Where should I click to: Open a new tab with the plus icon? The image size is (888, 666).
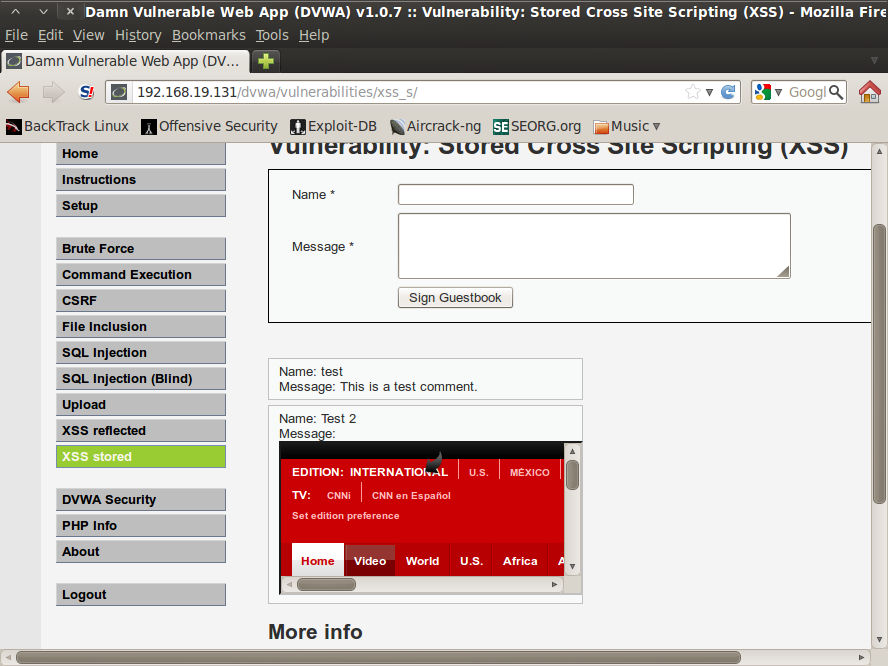[x=266, y=61]
